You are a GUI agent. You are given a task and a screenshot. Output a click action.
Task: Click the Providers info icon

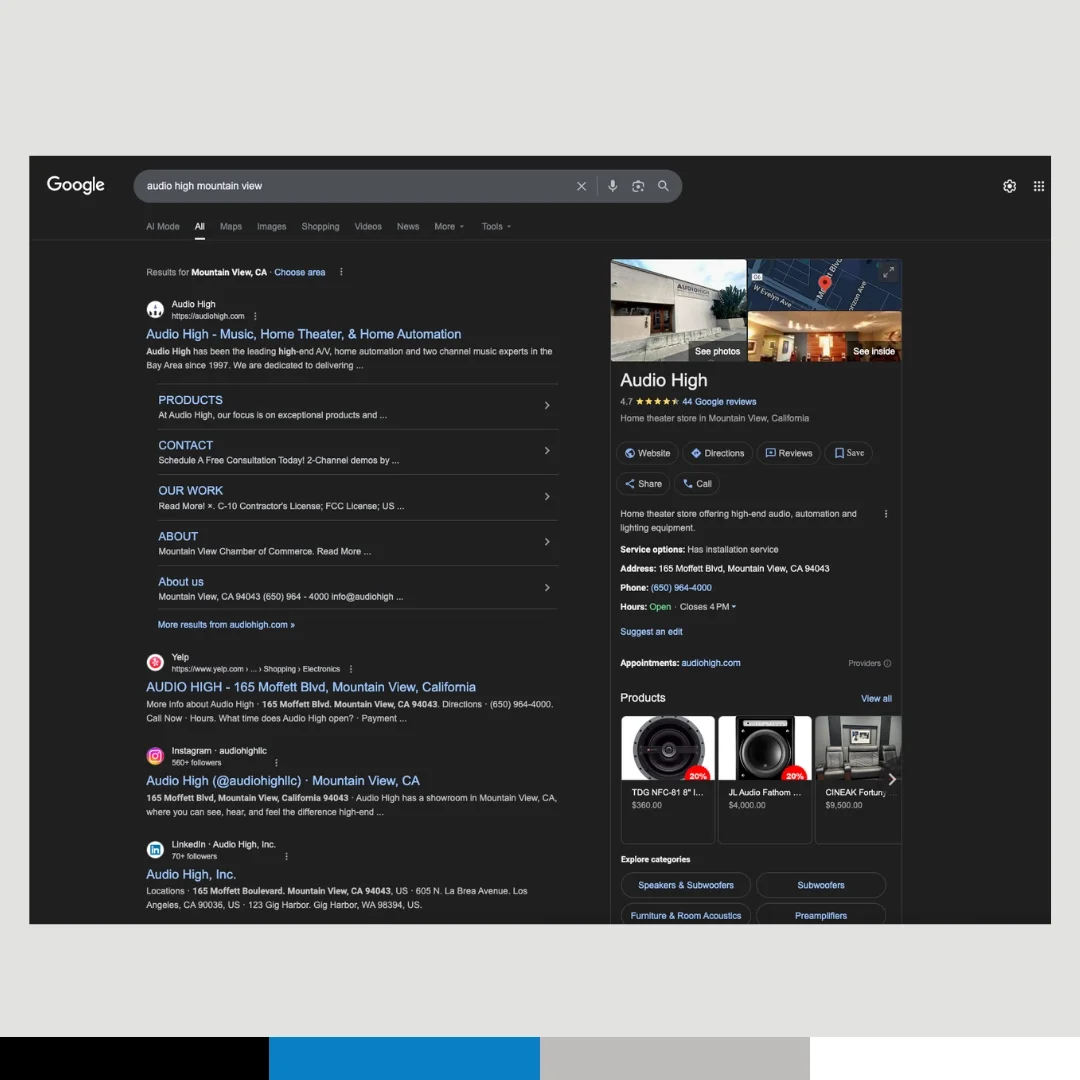coord(887,663)
